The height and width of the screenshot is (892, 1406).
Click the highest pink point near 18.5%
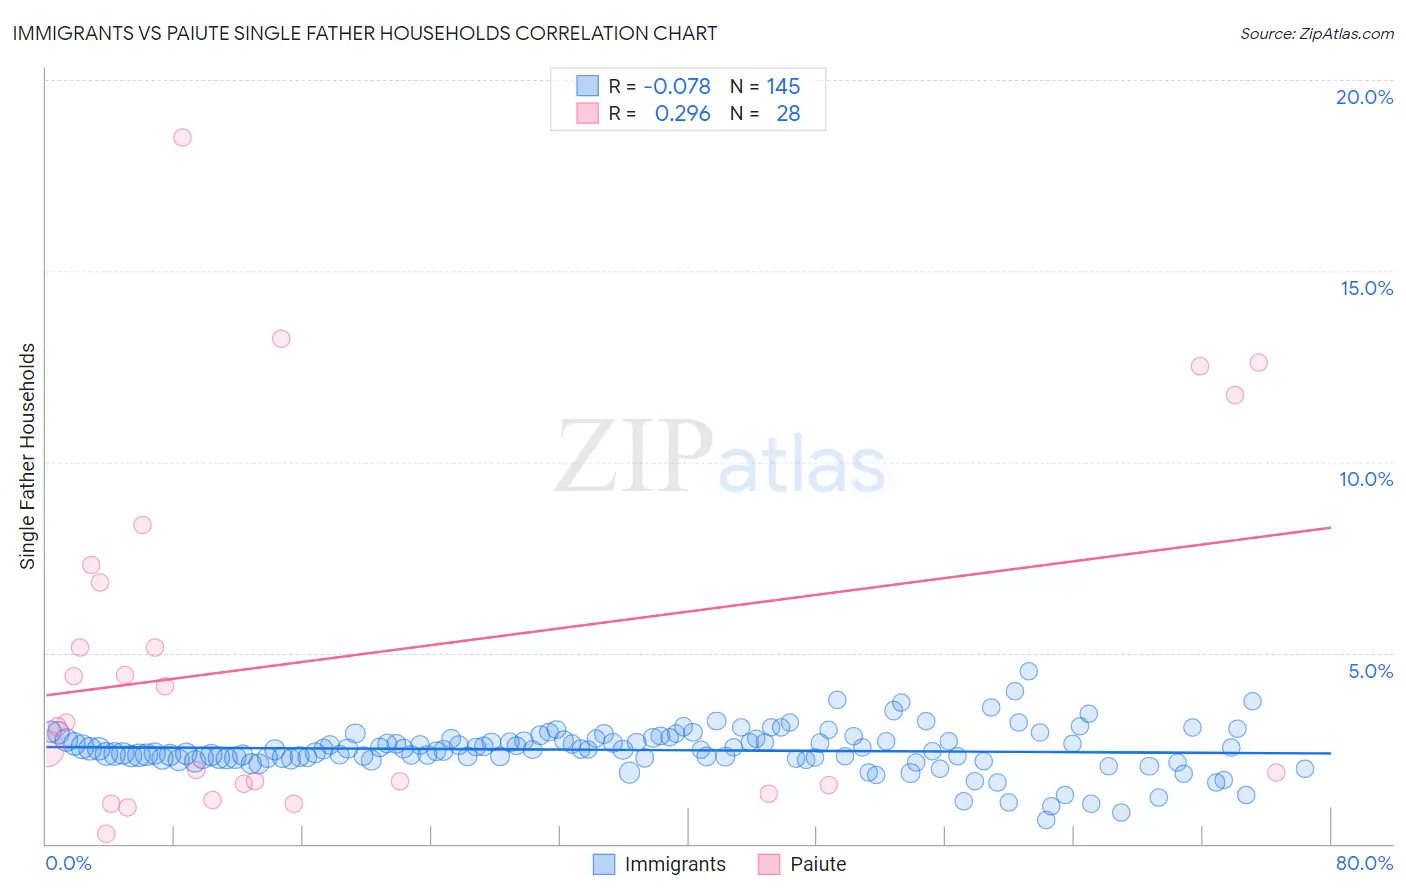pyautogui.click(x=182, y=137)
